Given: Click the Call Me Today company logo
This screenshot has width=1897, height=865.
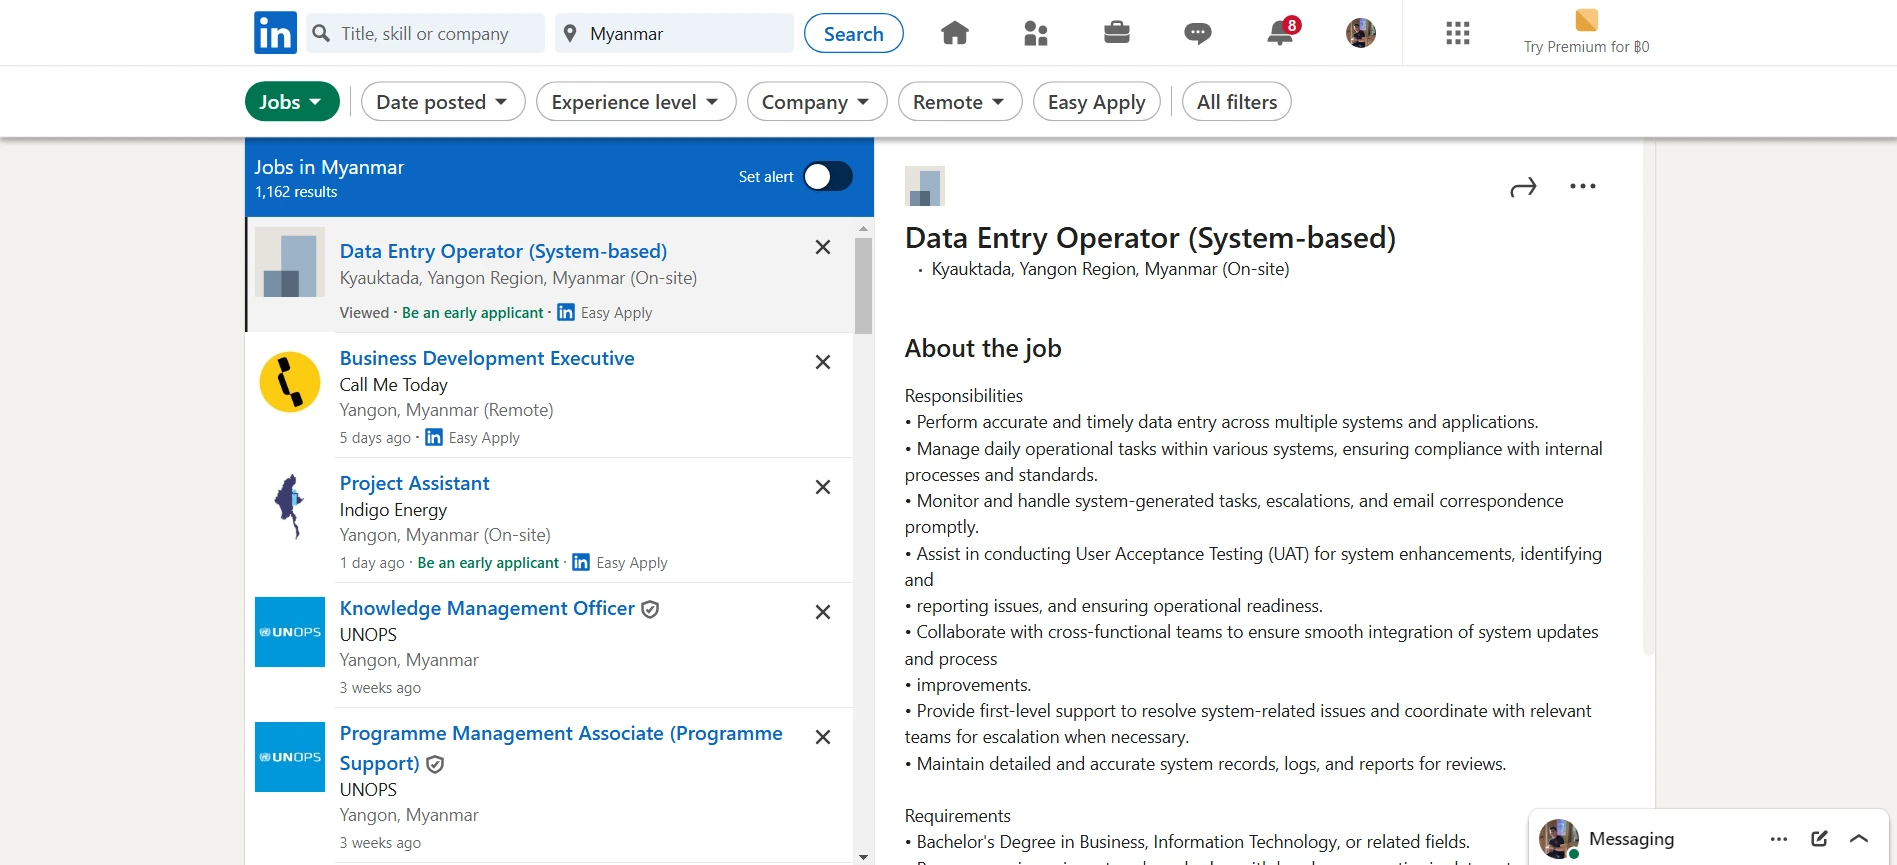Looking at the screenshot, I should (290, 382).
